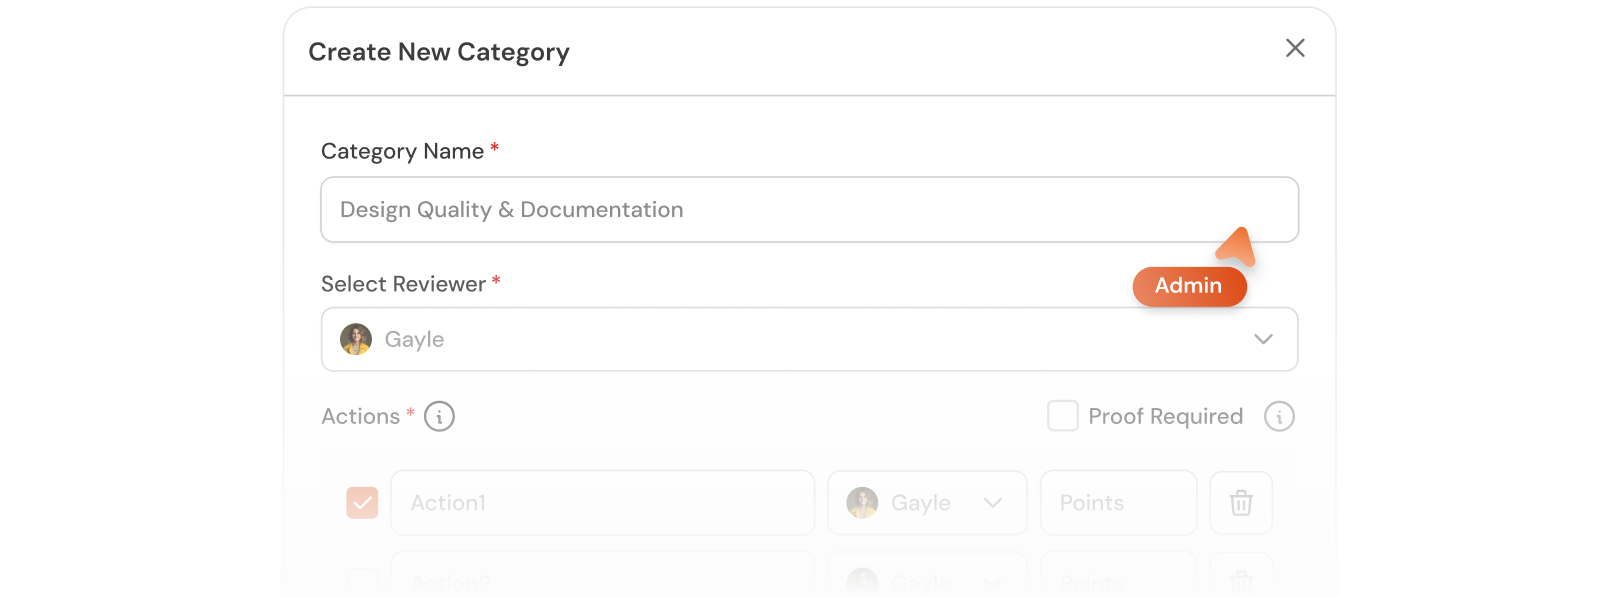
Task: Click the info icon next to Actions
Action: click(438, 416)
